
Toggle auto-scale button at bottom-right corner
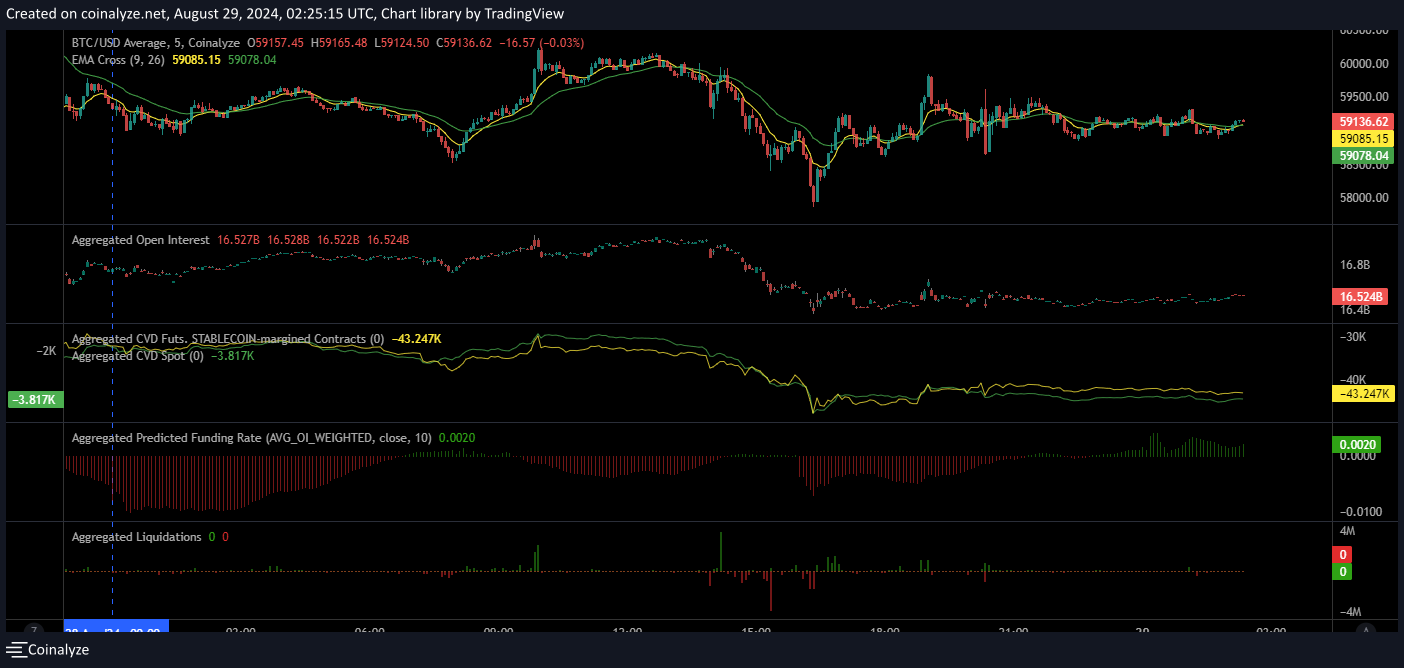(1367, 631)
